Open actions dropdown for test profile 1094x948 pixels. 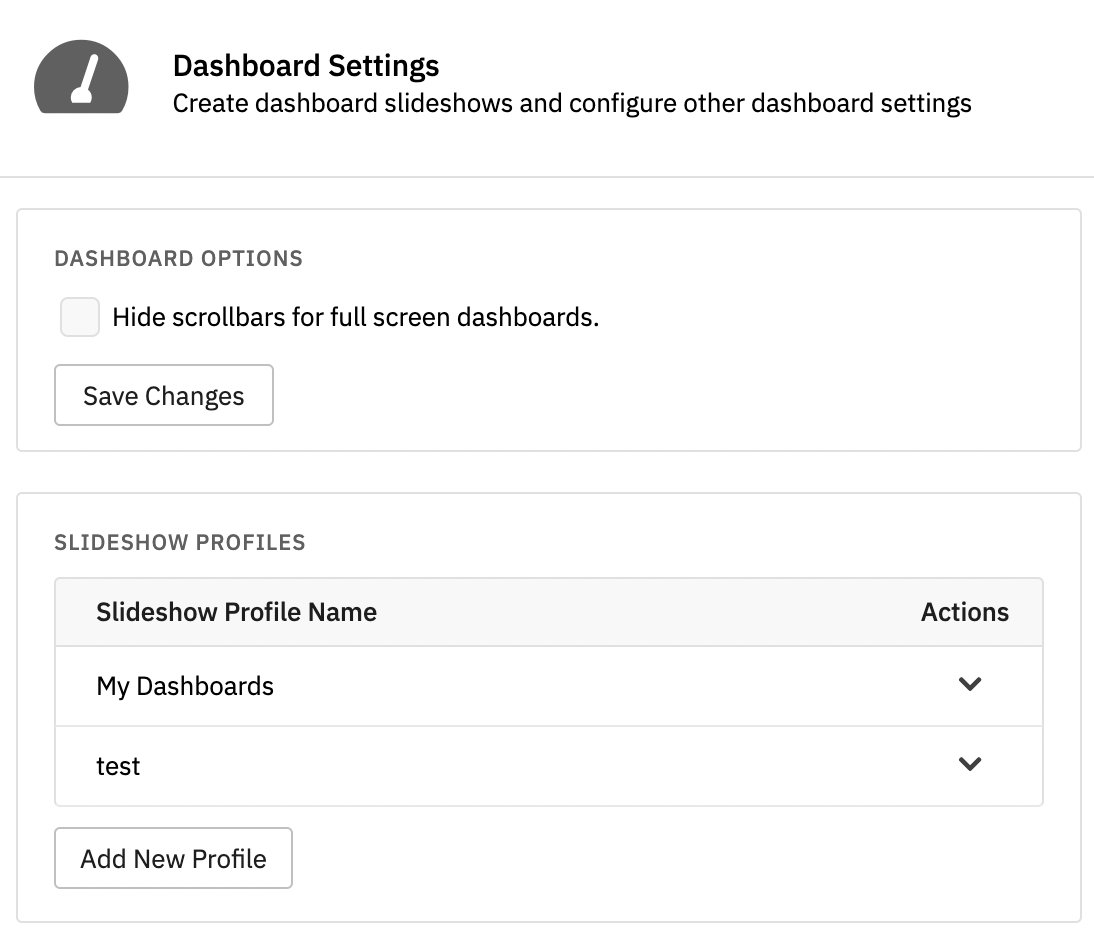click(x=970, y=765)
